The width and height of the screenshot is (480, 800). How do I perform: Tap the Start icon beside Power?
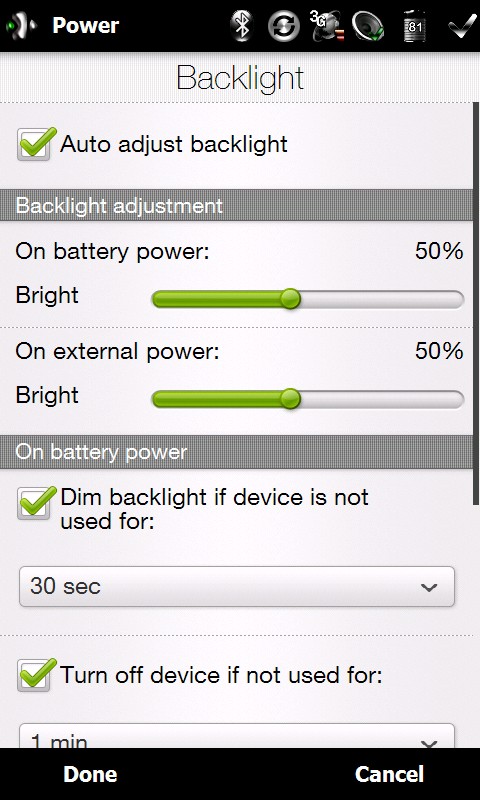[21, 26]
